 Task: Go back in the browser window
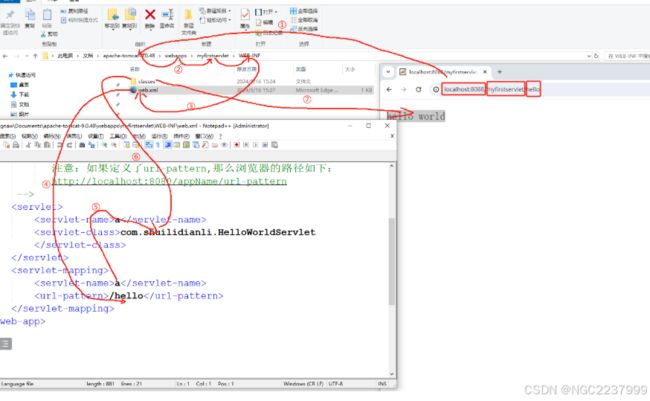[x=389, y=89]
